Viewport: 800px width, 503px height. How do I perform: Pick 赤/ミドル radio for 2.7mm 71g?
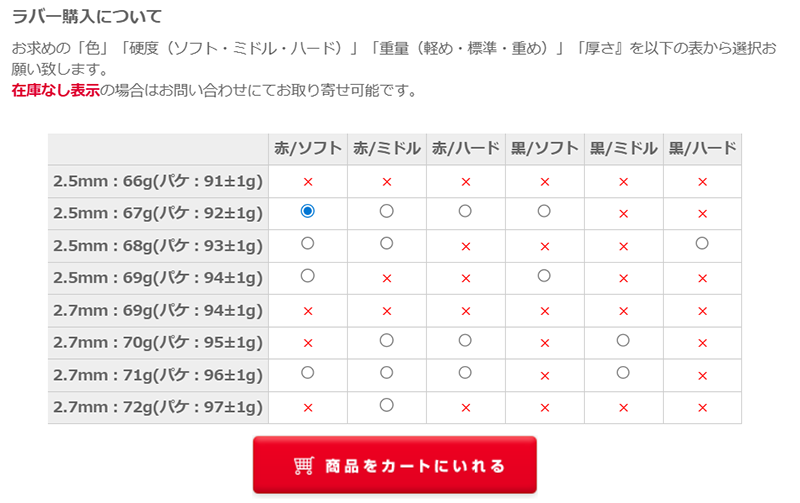click(x=387, y=372)
